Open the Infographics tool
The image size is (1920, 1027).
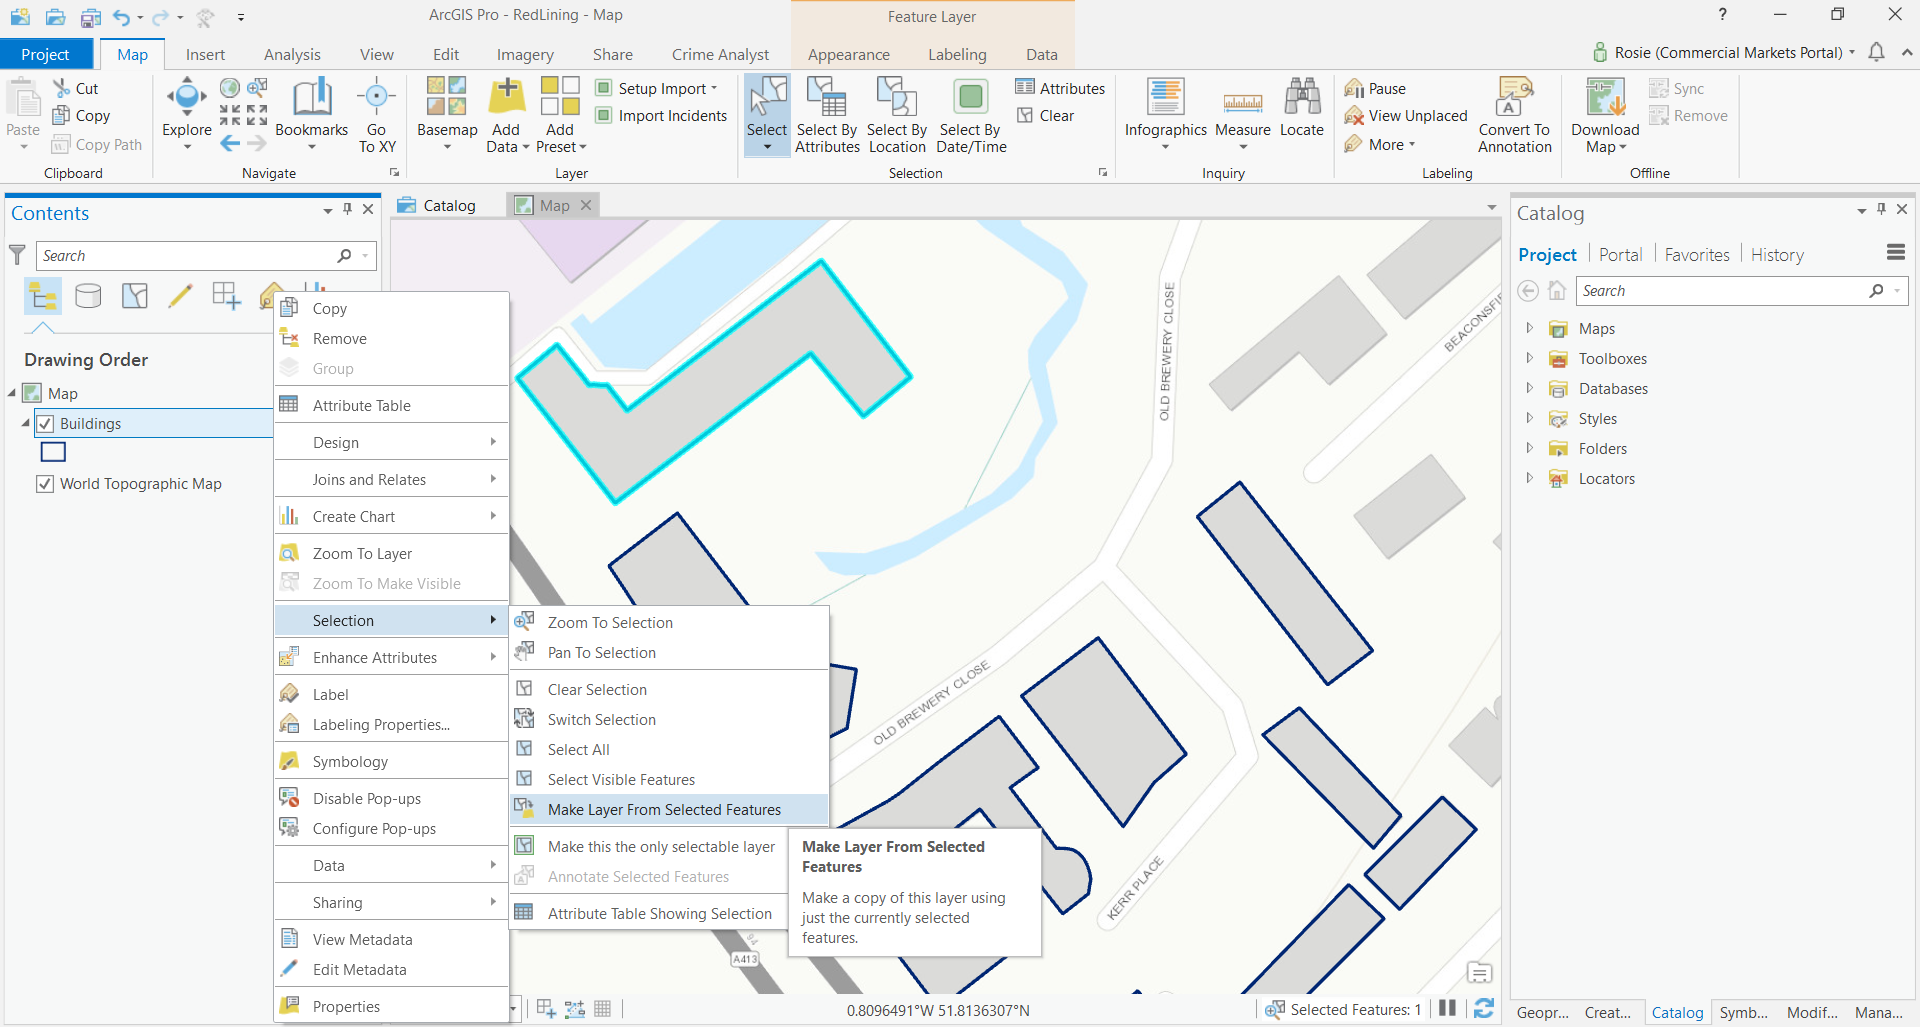point(1166,113)
